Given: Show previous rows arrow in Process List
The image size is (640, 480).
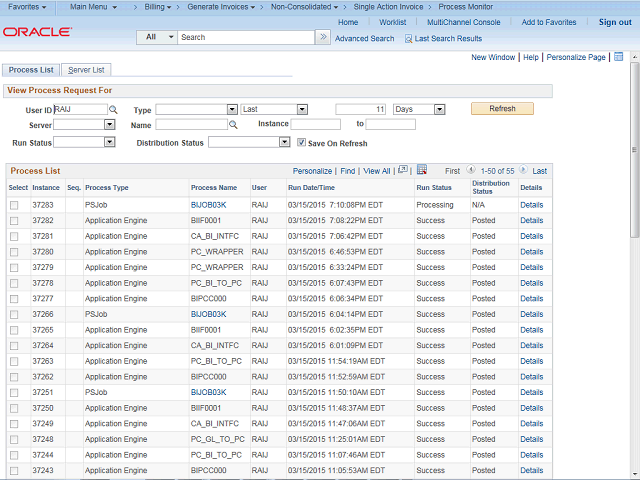Looking at the screenshot, I should point(471,171).
